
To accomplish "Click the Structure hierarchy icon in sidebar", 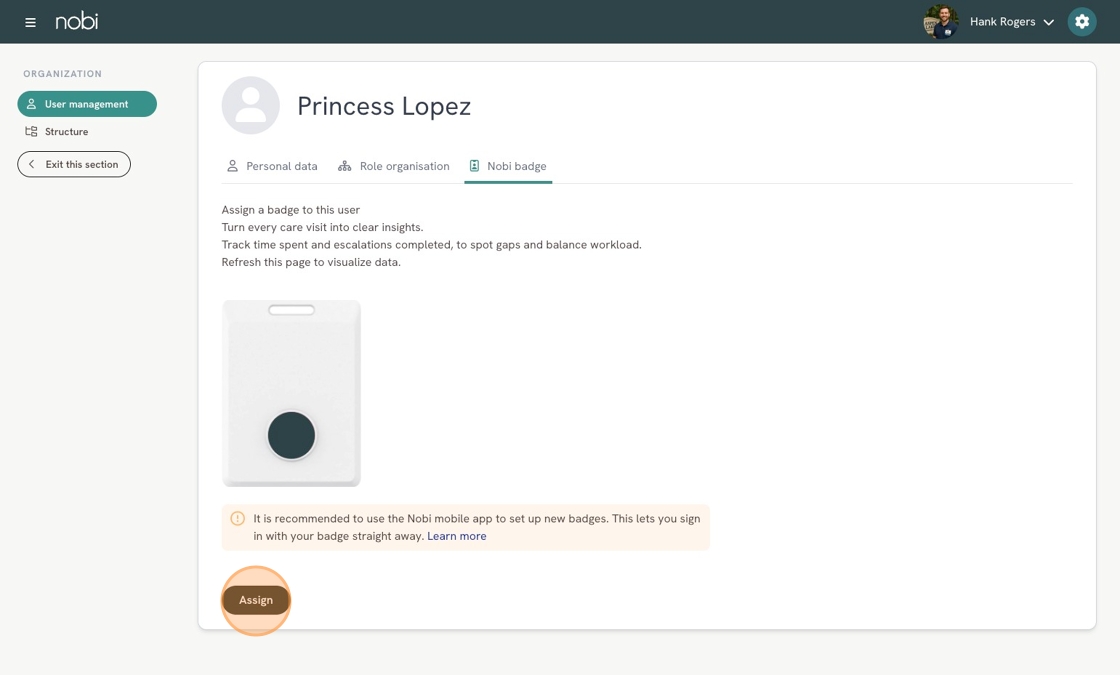I will click(x=31, y=131).
